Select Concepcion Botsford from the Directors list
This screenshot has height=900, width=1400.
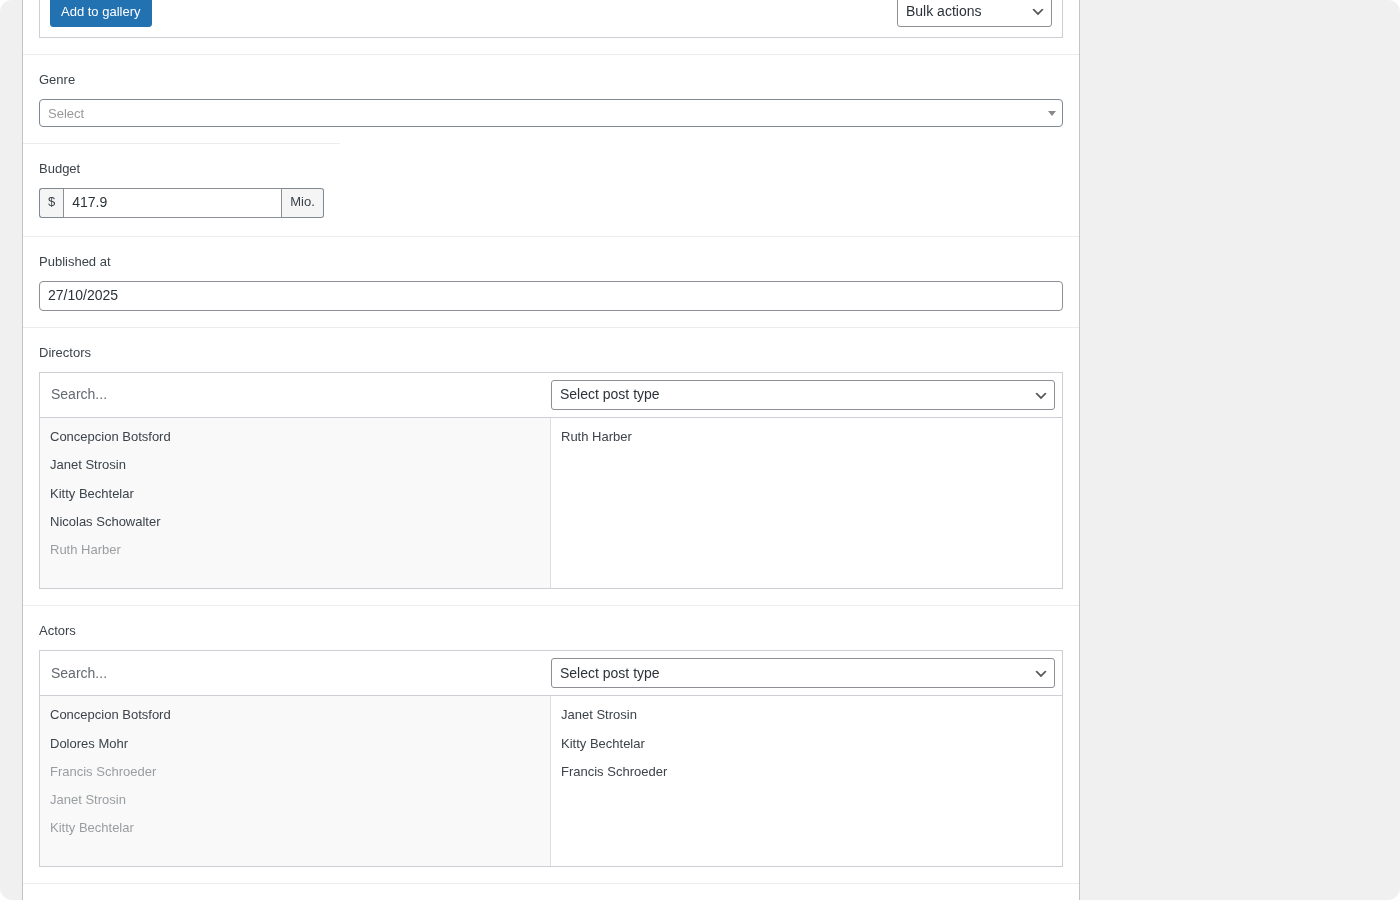[x=110, y=436]
